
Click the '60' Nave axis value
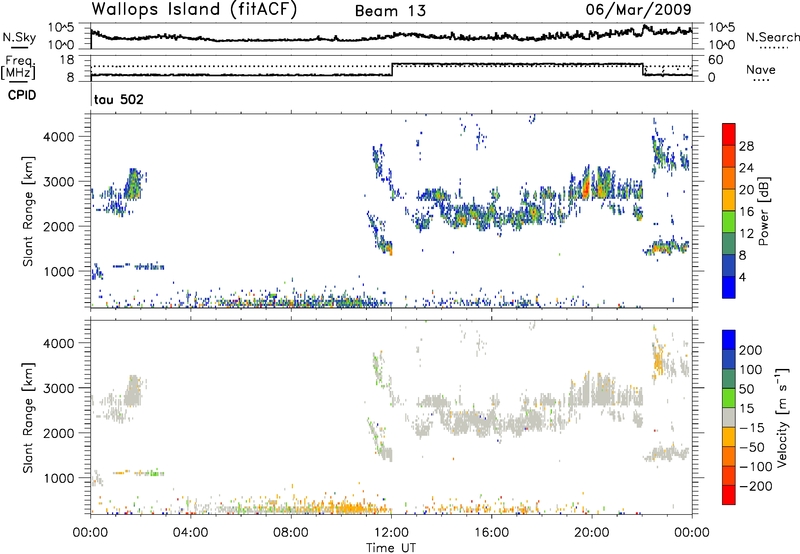[716, 60]
